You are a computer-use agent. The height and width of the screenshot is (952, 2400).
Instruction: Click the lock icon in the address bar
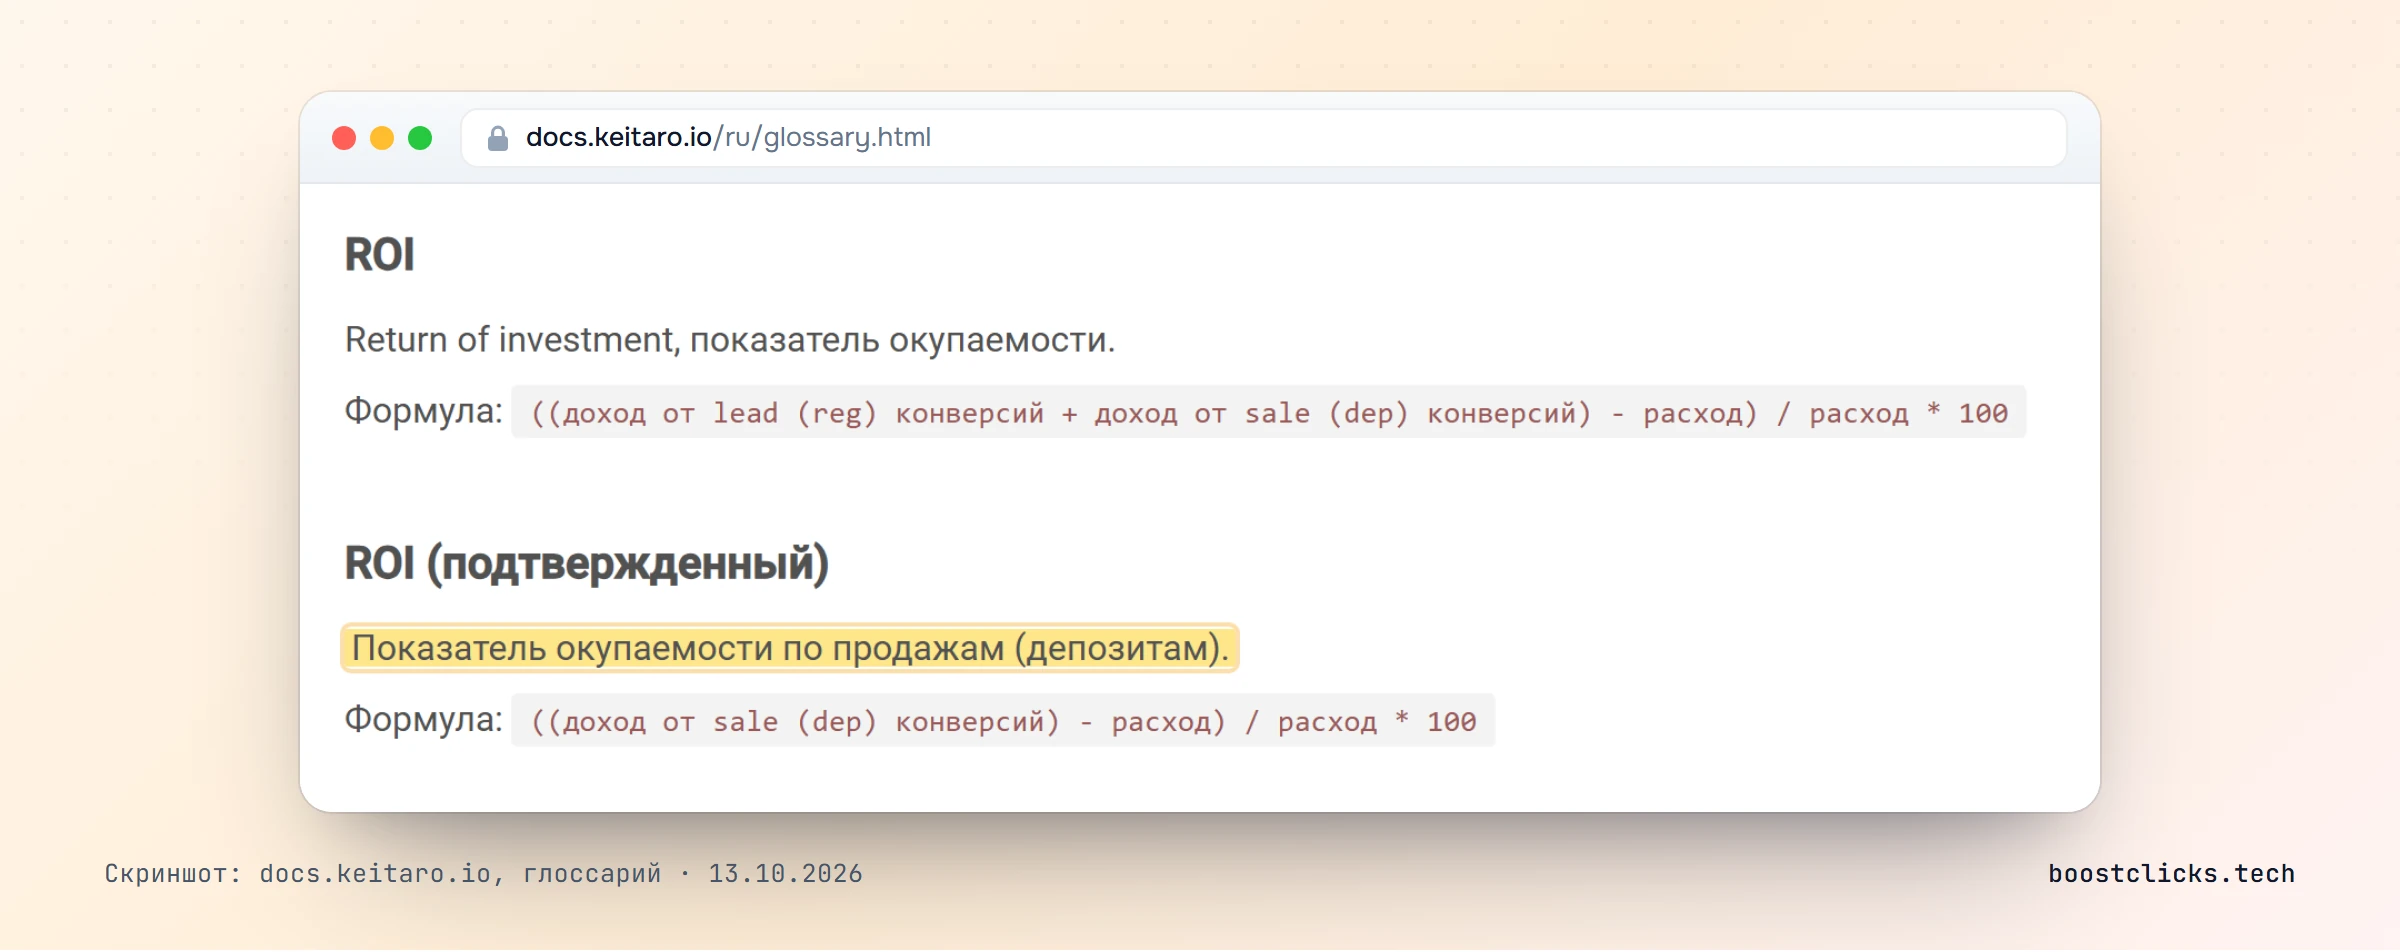click(x=497, y=138)
